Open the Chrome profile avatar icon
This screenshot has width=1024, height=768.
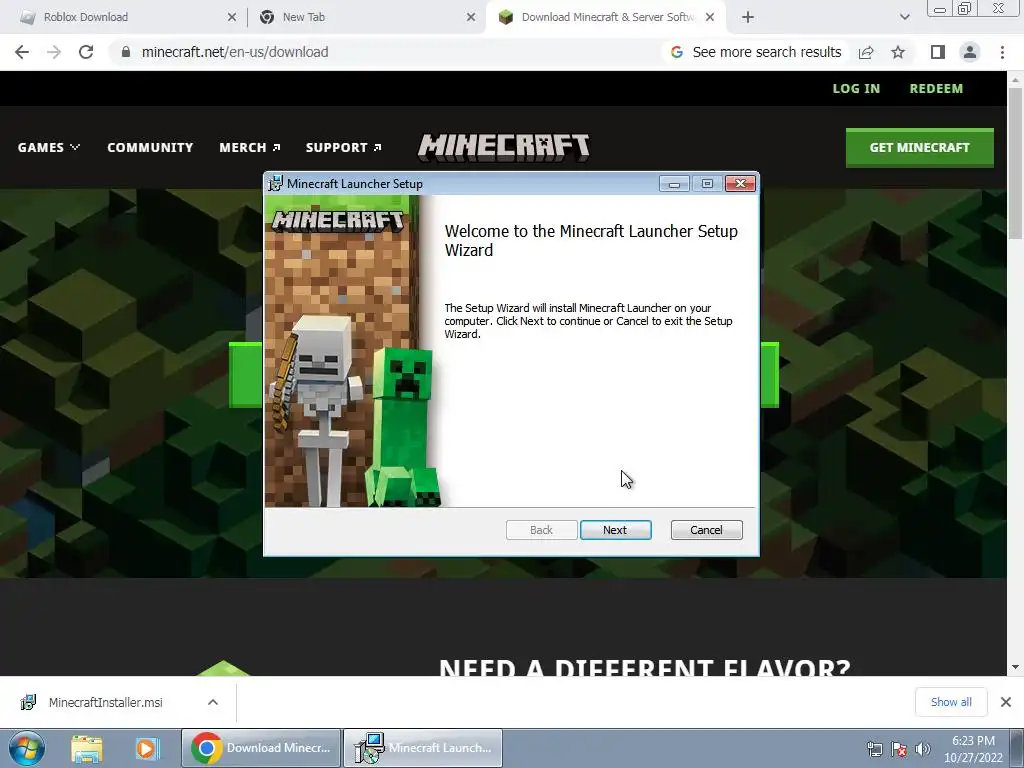[x=970, y=52]
